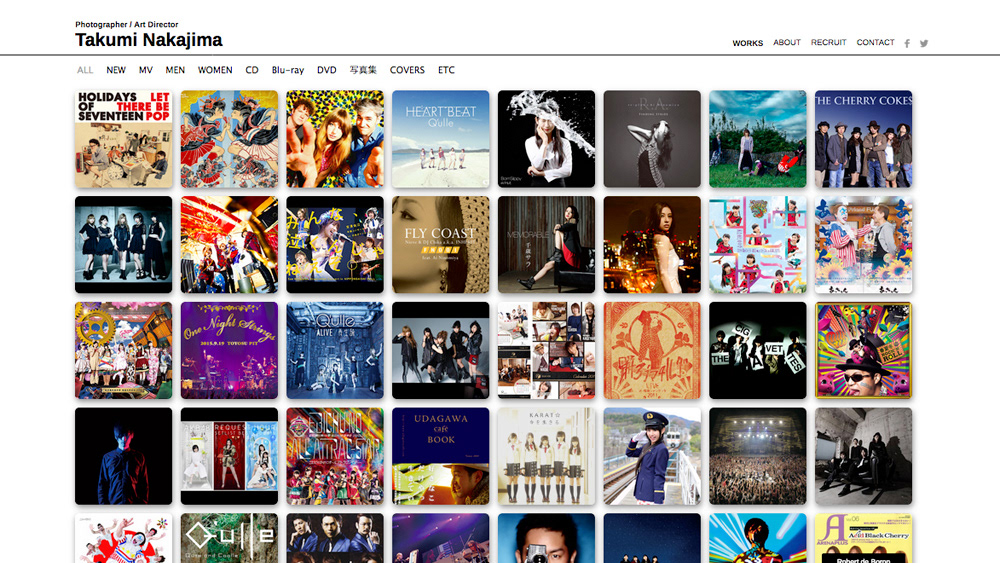1000x563 pixels.
Task: Open Holidays of Seventeen Let There Be Pop thumbnail
Action: pos(124,139)
